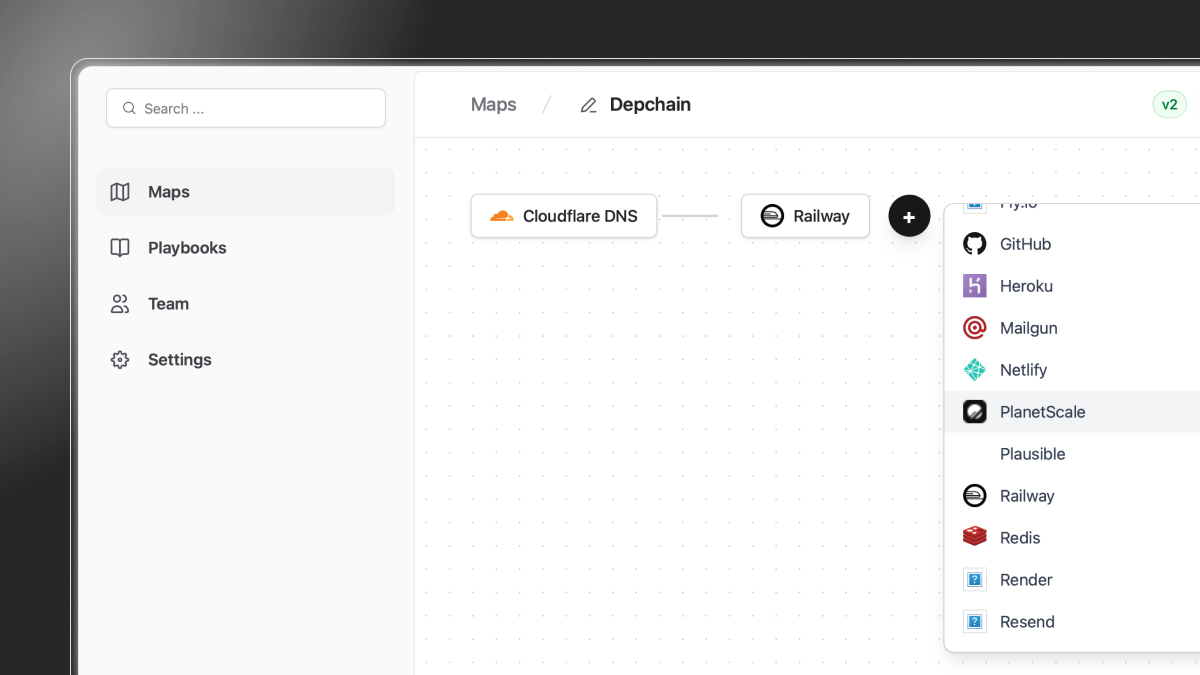Click the Redis logo icon in list
Viewport: 1200px width, 675px height.
click(x=974, y=538)
